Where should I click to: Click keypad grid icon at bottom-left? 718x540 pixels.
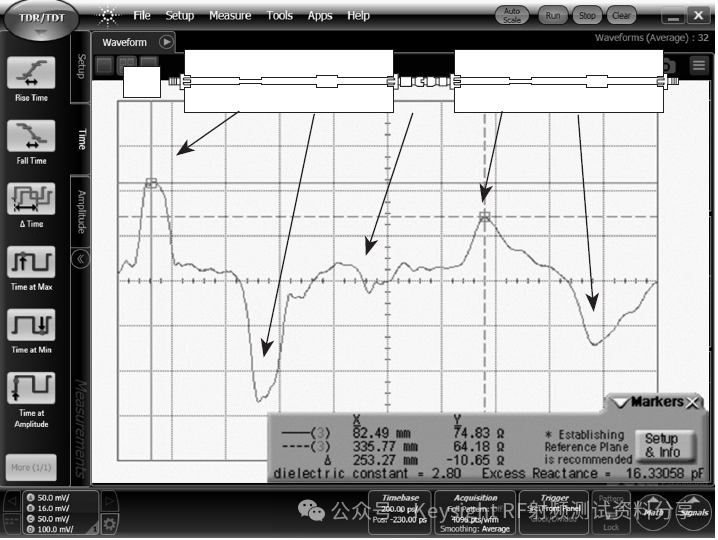coord(12,522)
